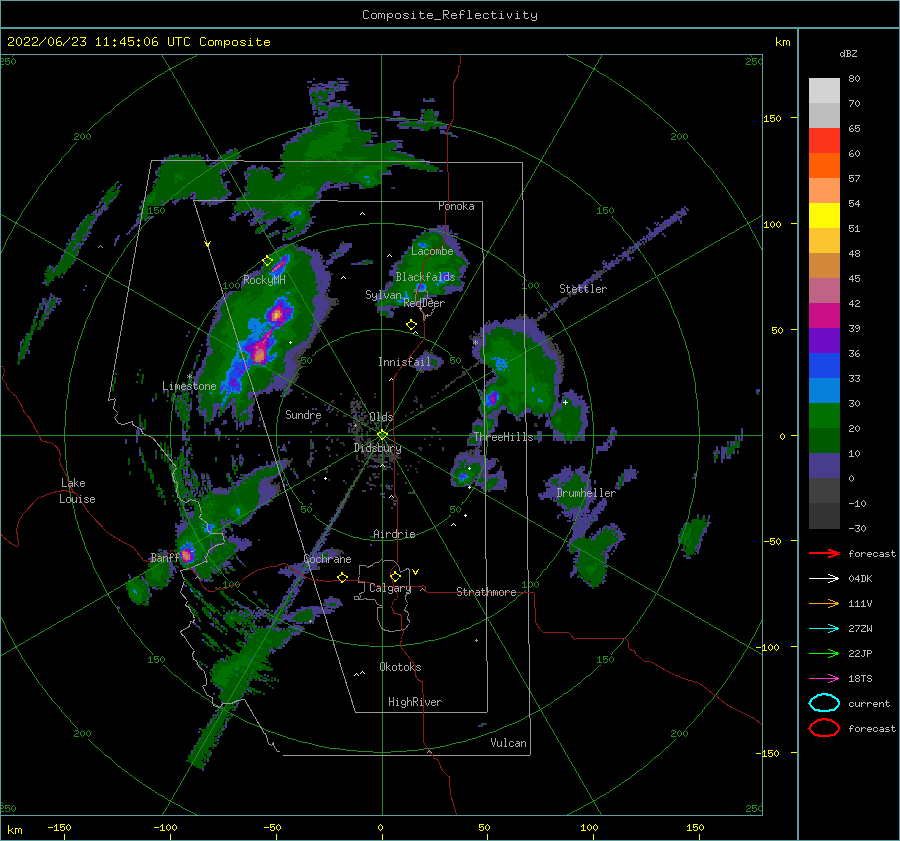Click the cyan current ellipse legend icon

tap(824, 703)
